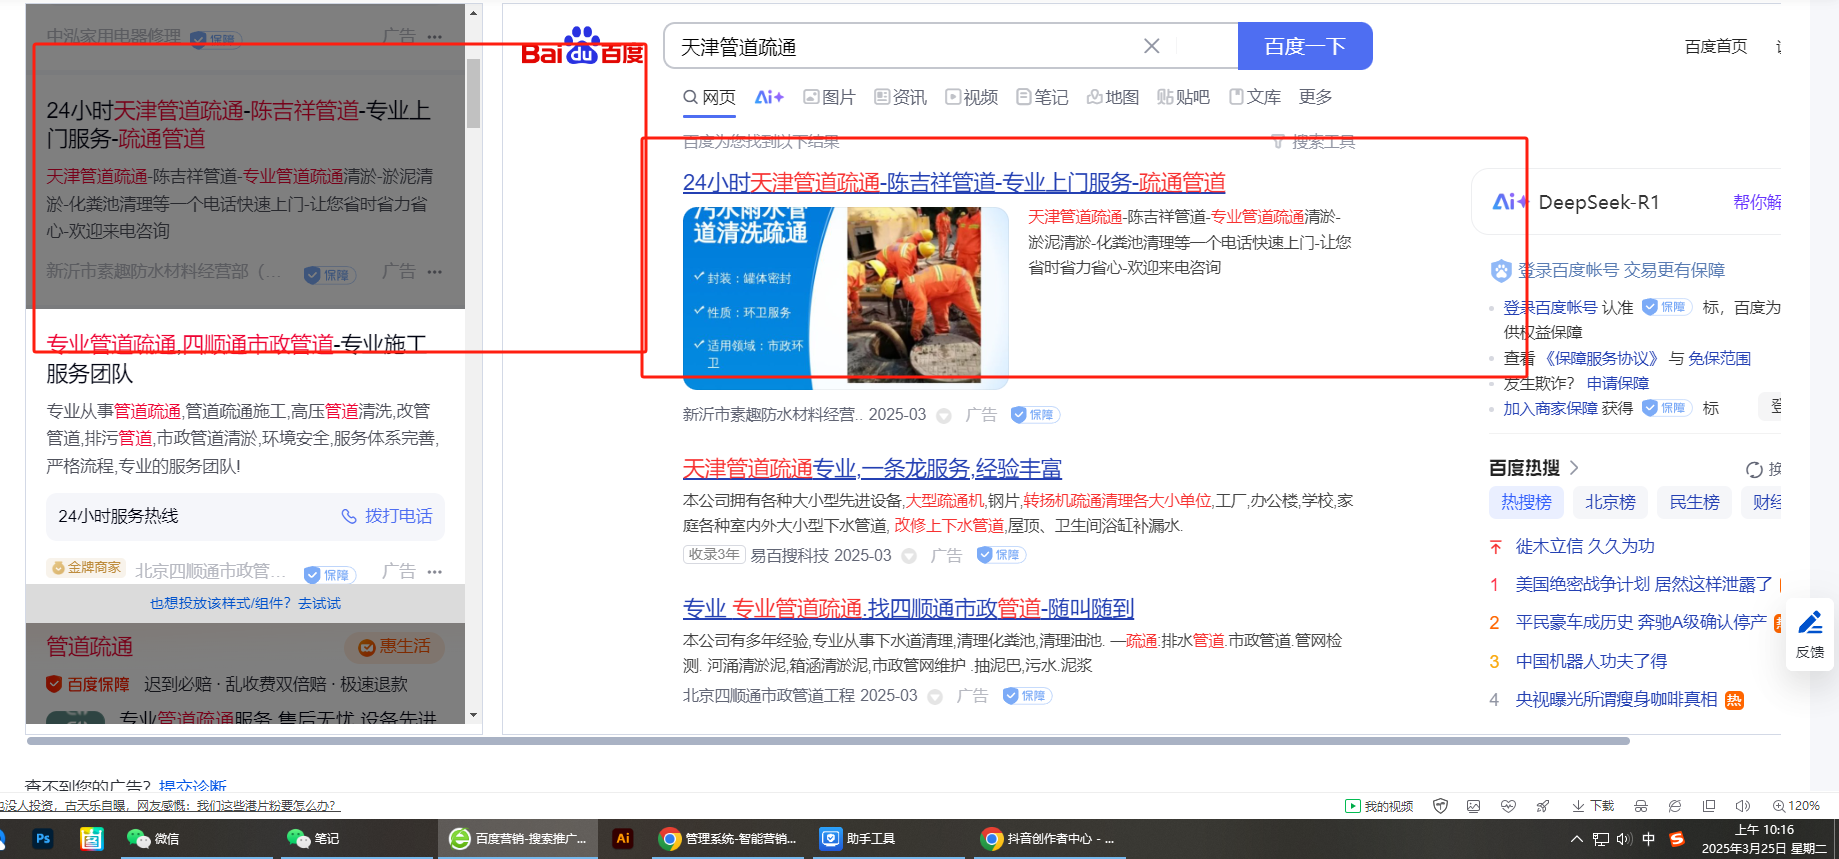Click the rocket speed-up icon in the status bar
This screenshot has width=1839, height=859.
tap(1543, 806)
